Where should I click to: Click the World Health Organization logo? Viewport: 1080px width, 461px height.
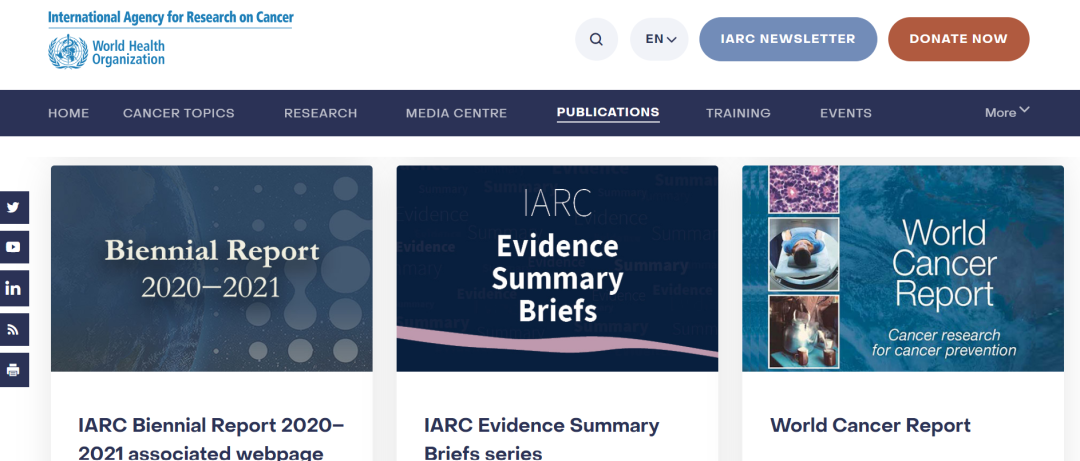click(x=107, y=51)
